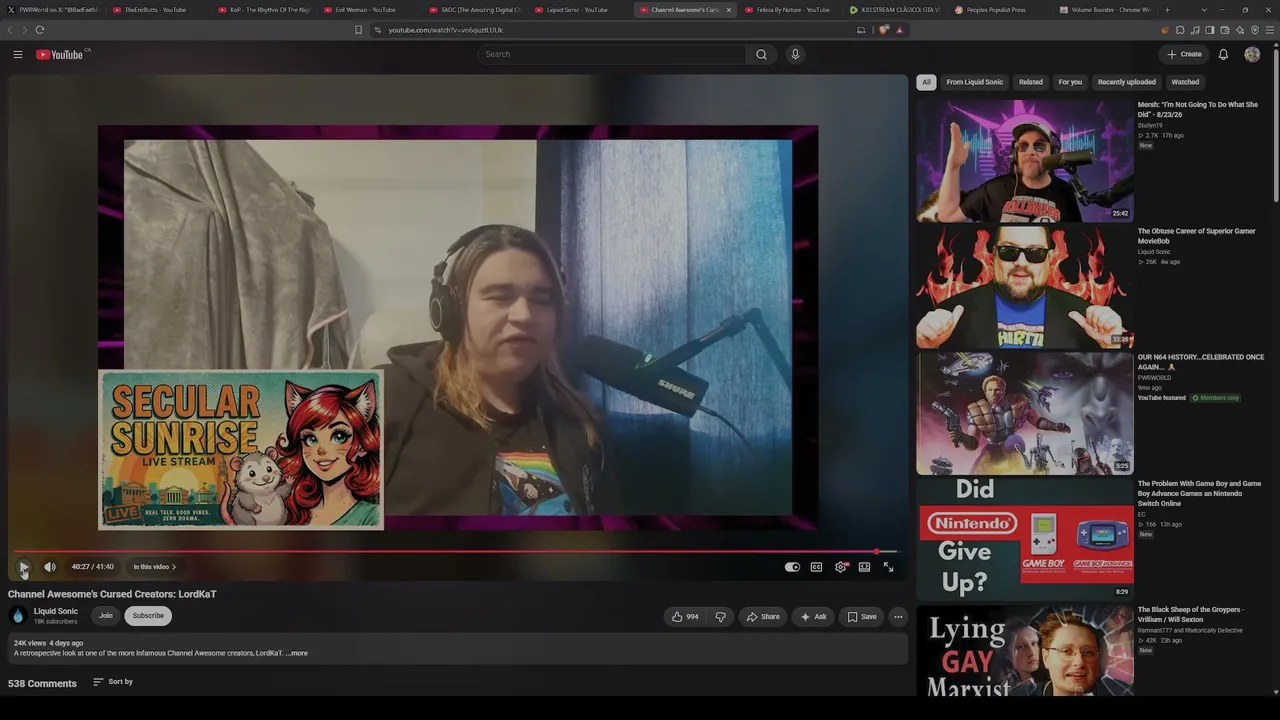Open the account avatar menu
This screenshot has height=720, width=1280.
point(1252,54)
